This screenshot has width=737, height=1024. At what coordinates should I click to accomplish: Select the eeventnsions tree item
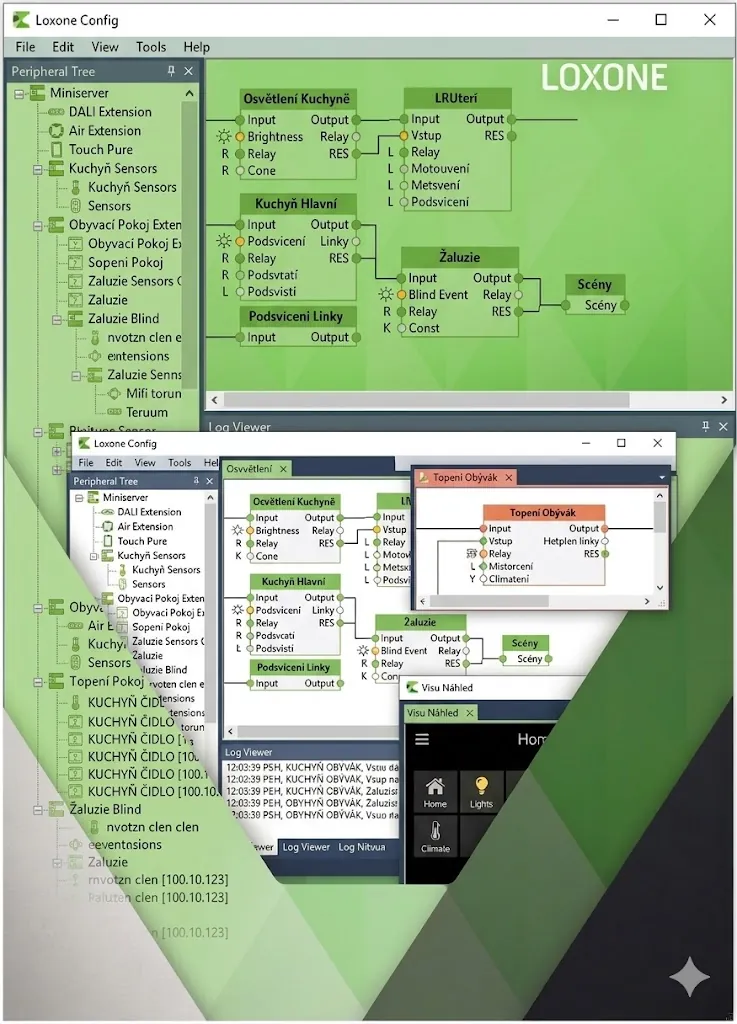125,844
